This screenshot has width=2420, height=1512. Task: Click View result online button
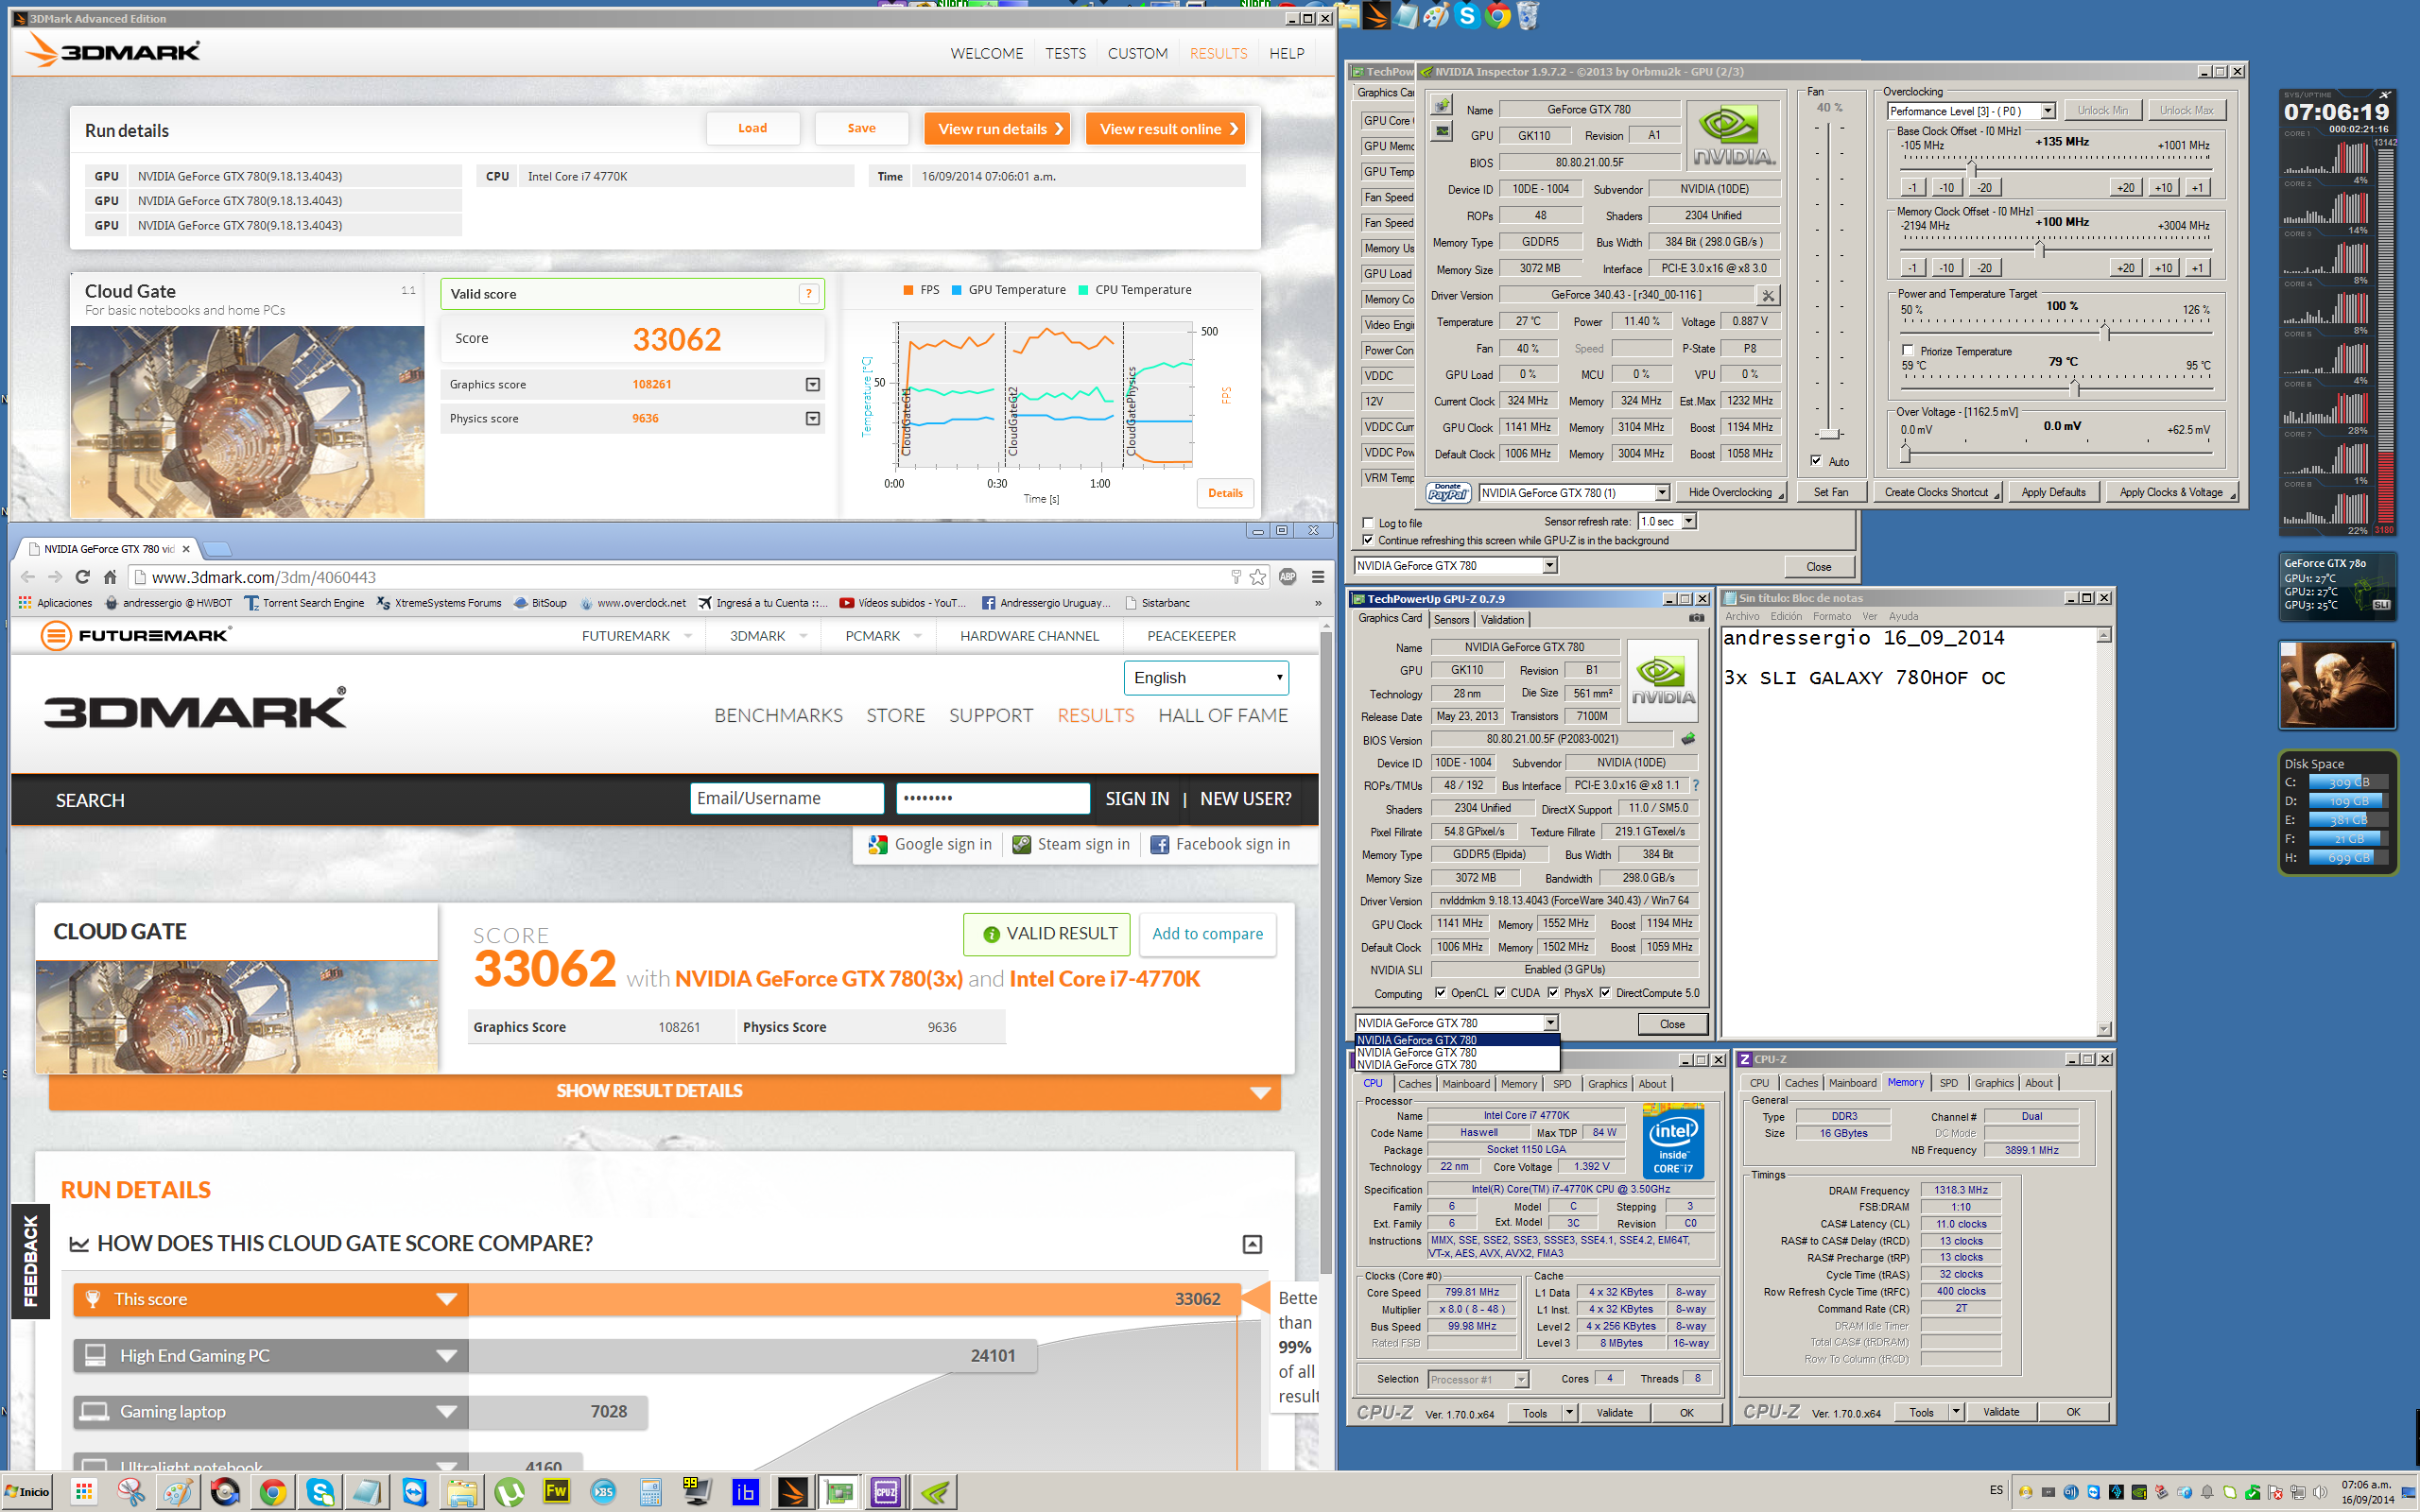pos(1165,129)
